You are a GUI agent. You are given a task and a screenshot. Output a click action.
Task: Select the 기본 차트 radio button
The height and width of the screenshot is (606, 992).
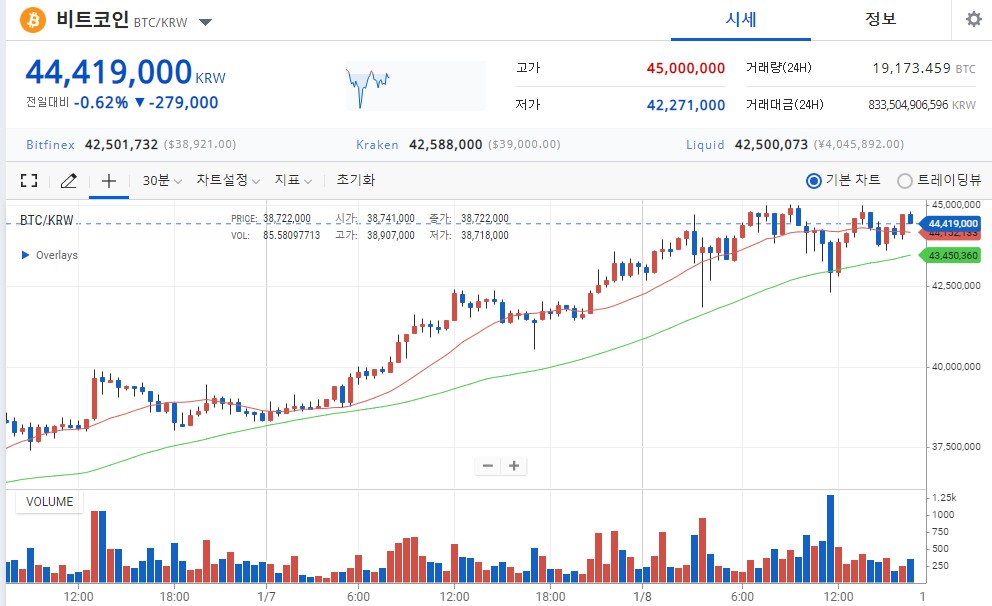coord(814,181)
